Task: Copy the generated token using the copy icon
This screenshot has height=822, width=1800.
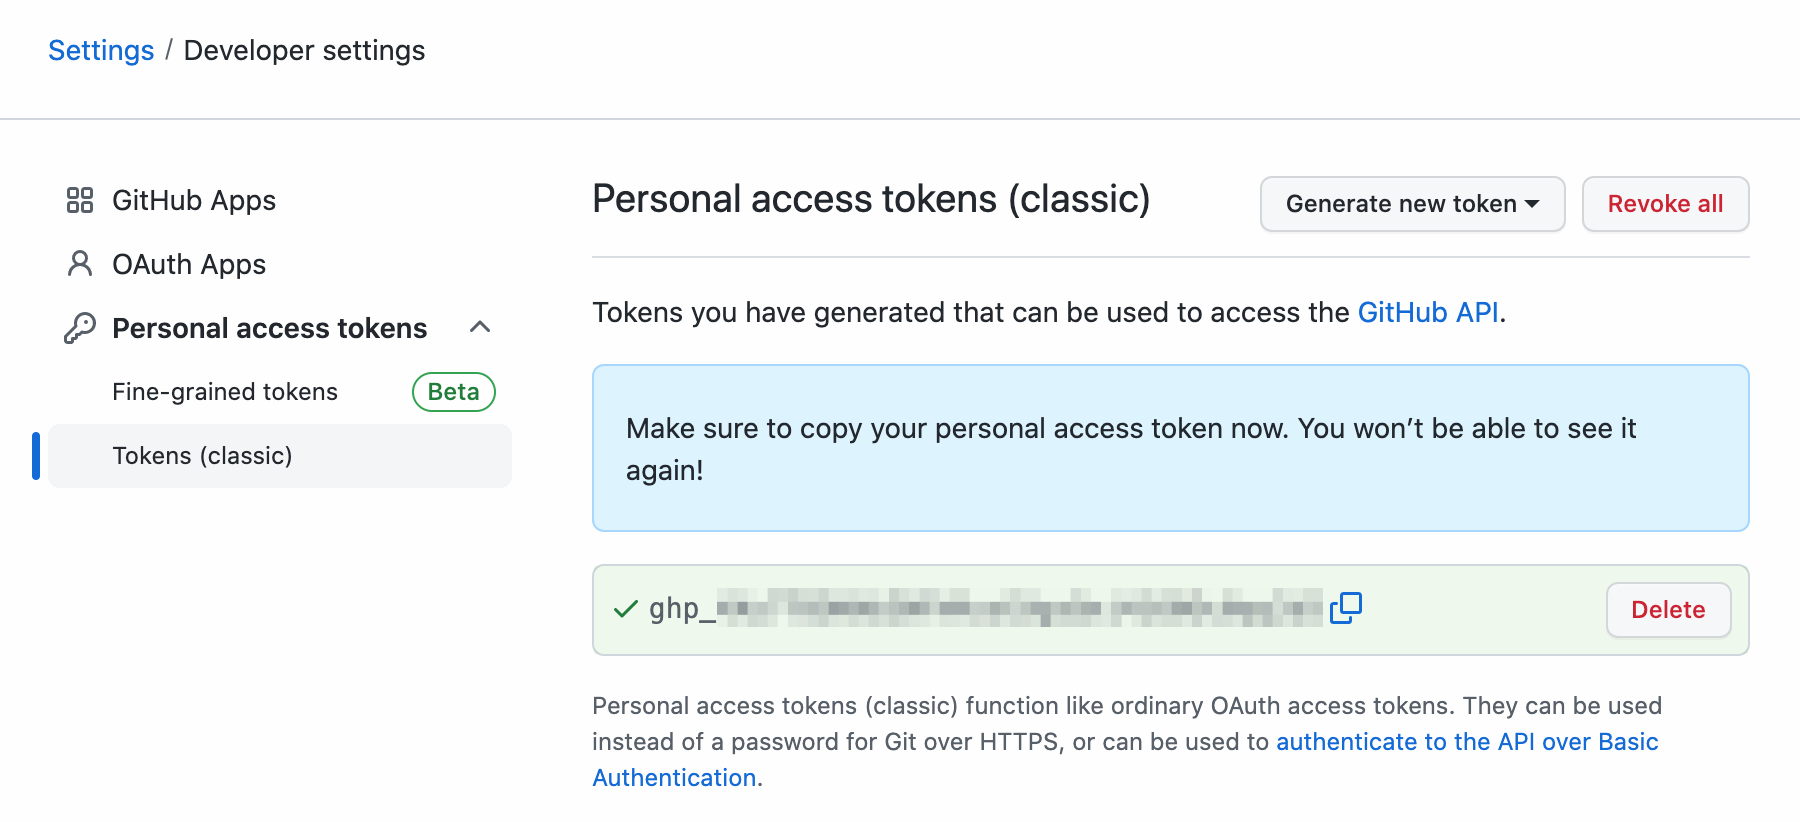Action: 1347,608
